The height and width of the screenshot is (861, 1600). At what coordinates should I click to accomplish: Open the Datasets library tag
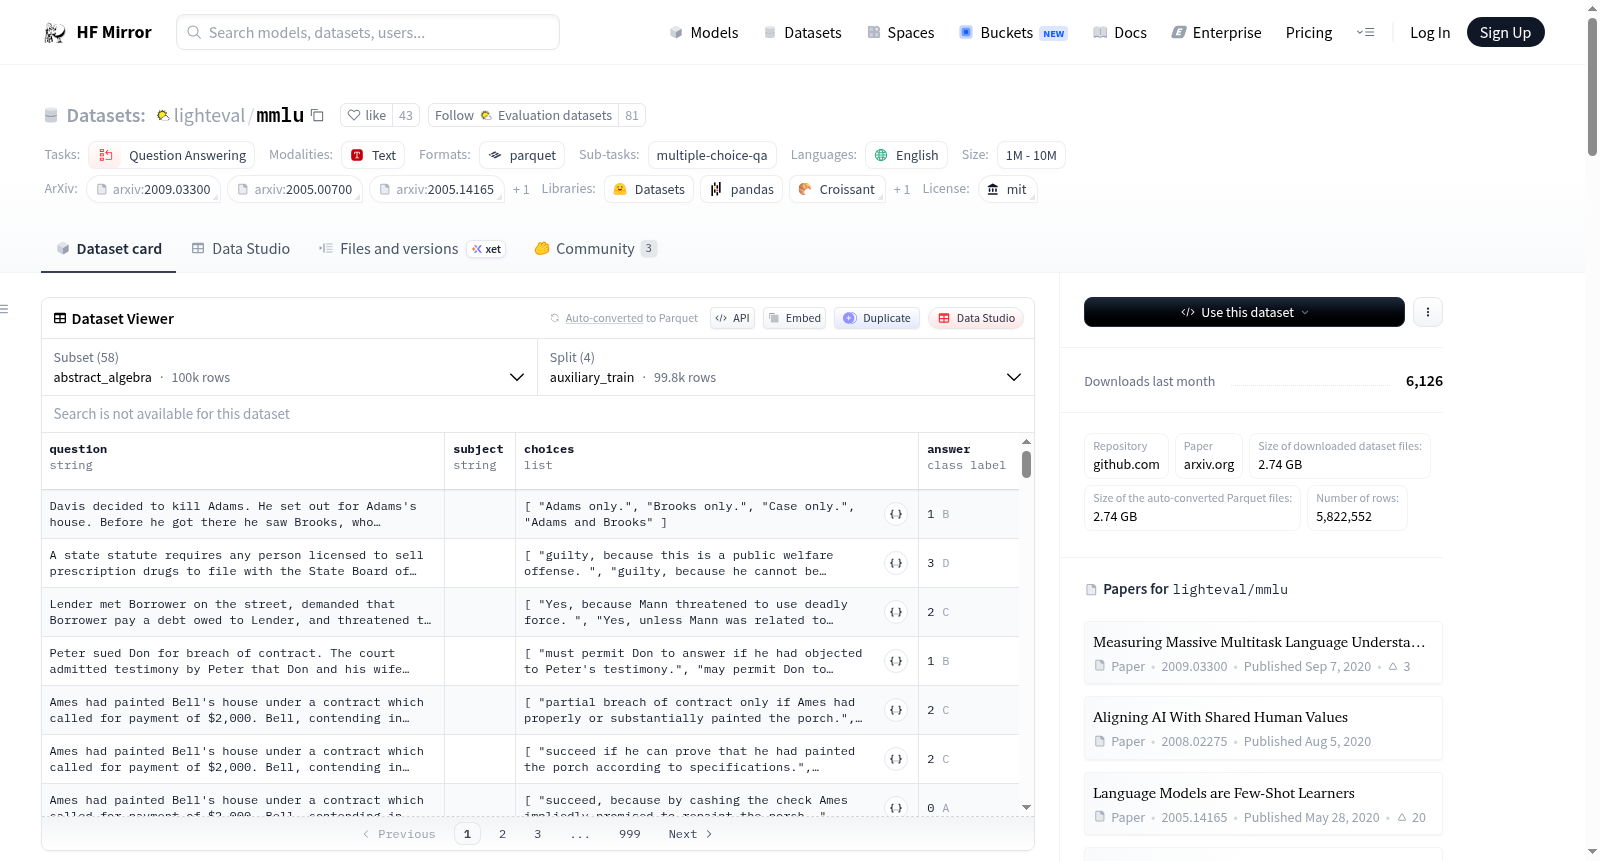pos(649,189)
